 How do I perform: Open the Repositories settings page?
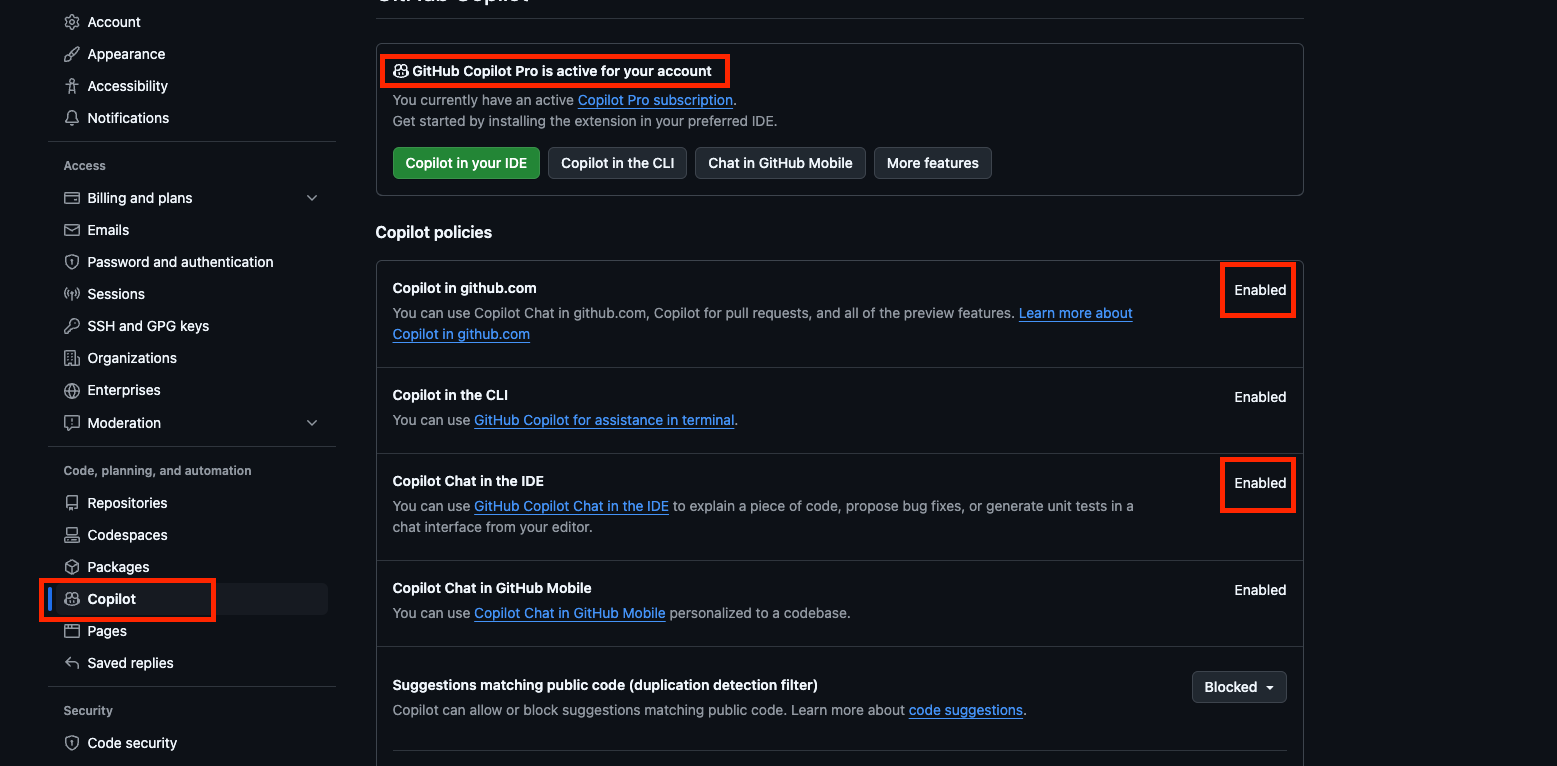click(x=127, y=503)
